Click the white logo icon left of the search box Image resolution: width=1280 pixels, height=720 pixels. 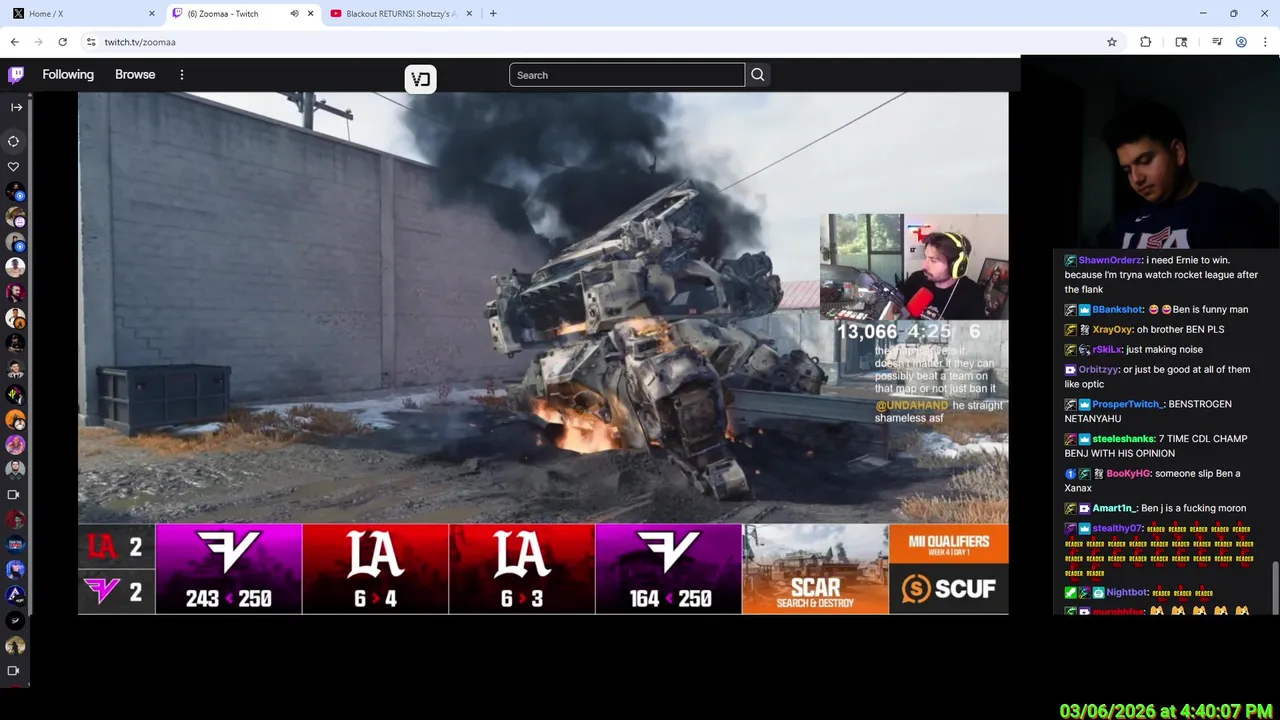point(421,79)
